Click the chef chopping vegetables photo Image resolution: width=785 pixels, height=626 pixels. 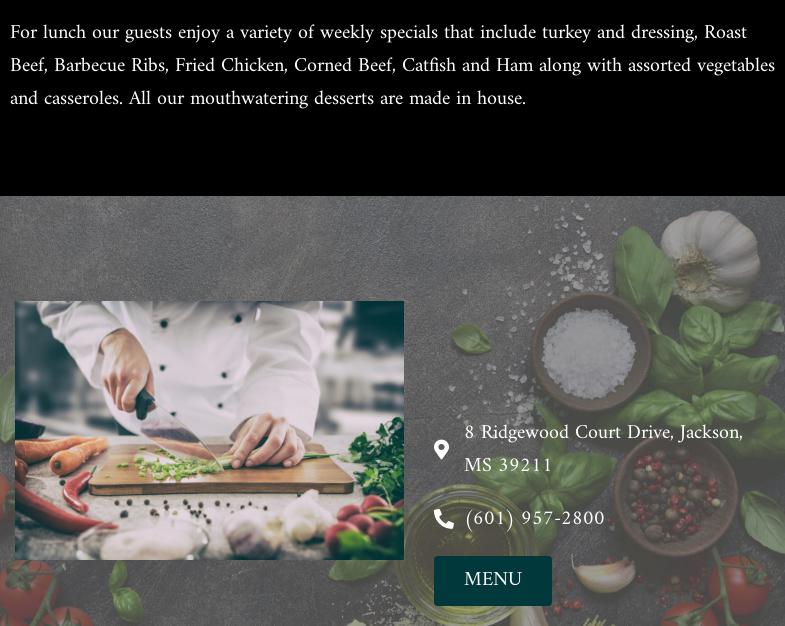(x=209, y=430)
